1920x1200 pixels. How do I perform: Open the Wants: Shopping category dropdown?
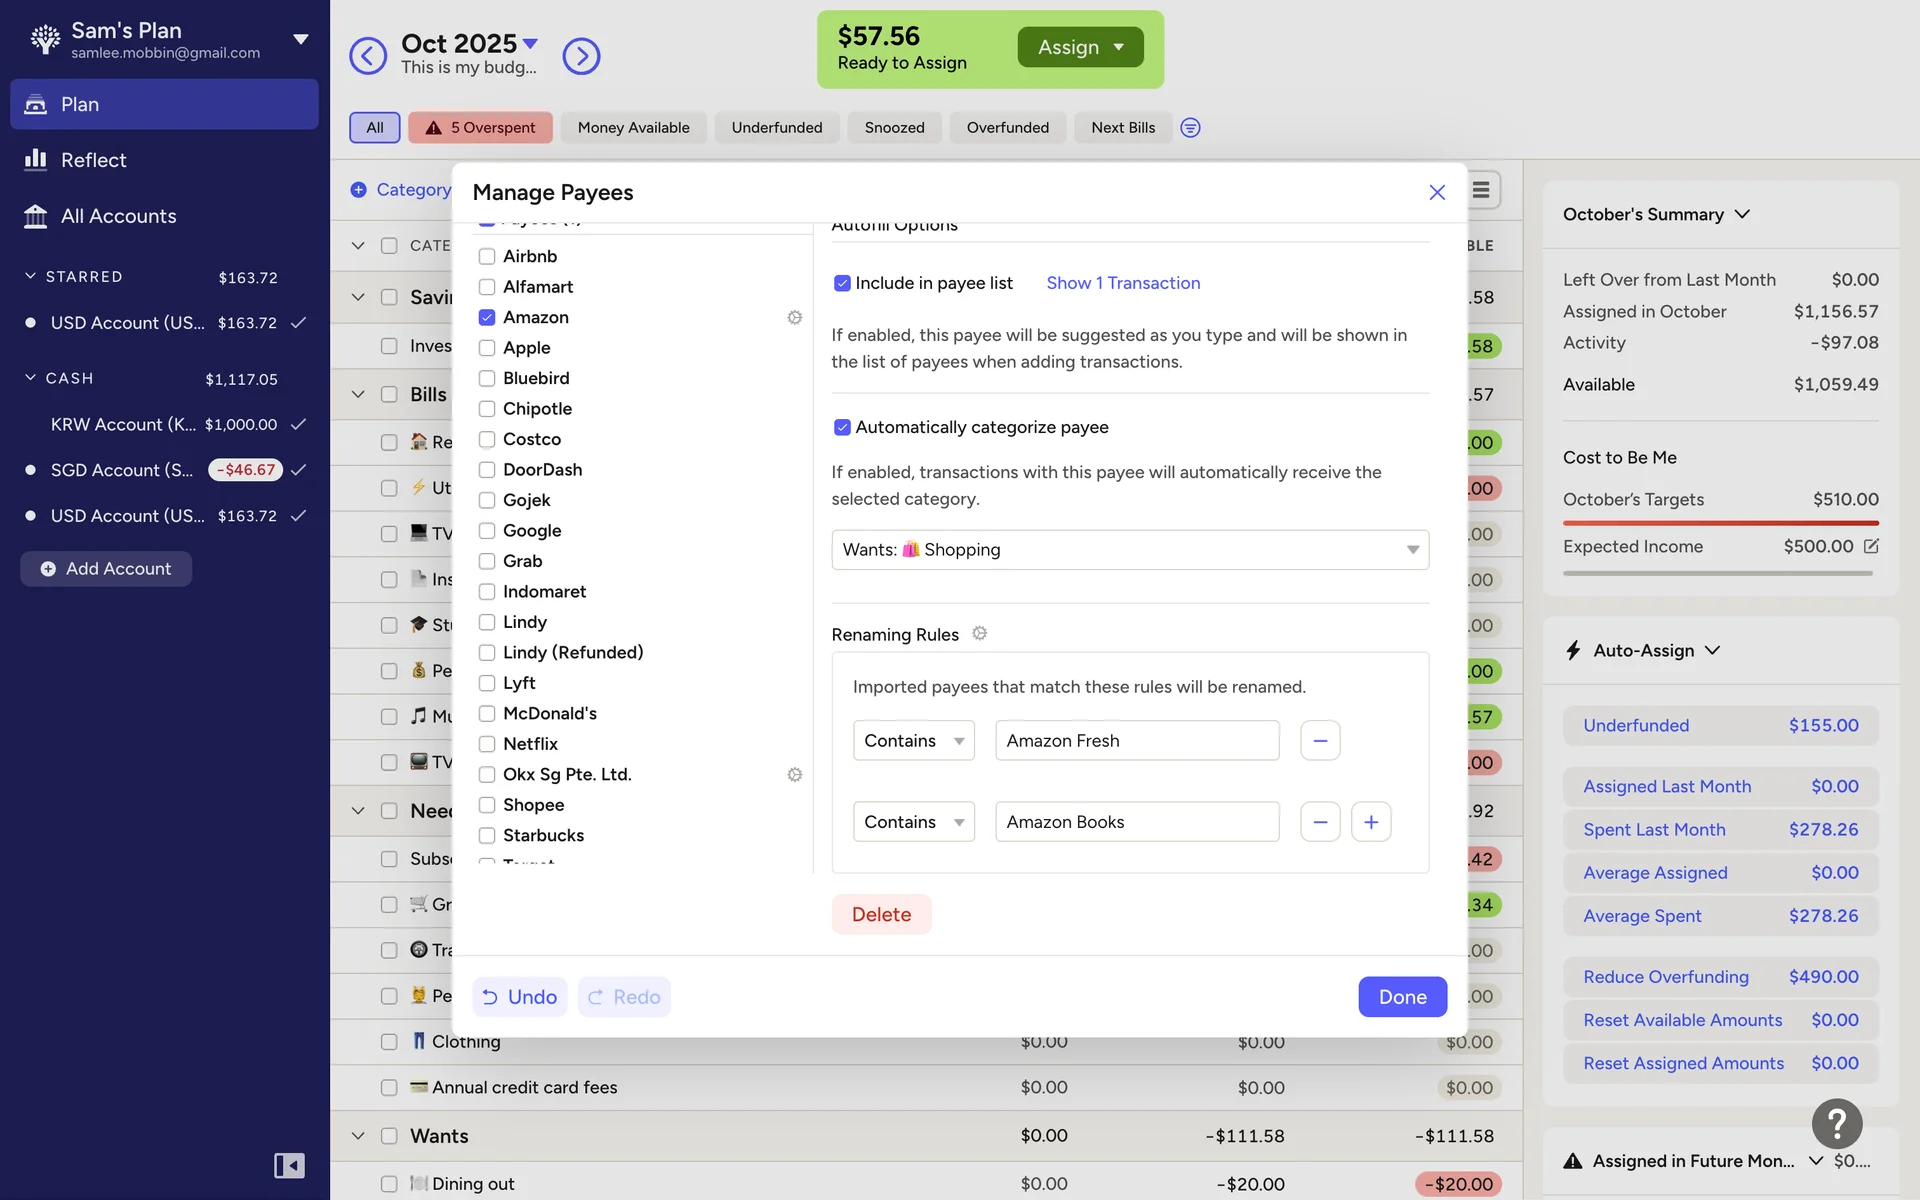1129,549
